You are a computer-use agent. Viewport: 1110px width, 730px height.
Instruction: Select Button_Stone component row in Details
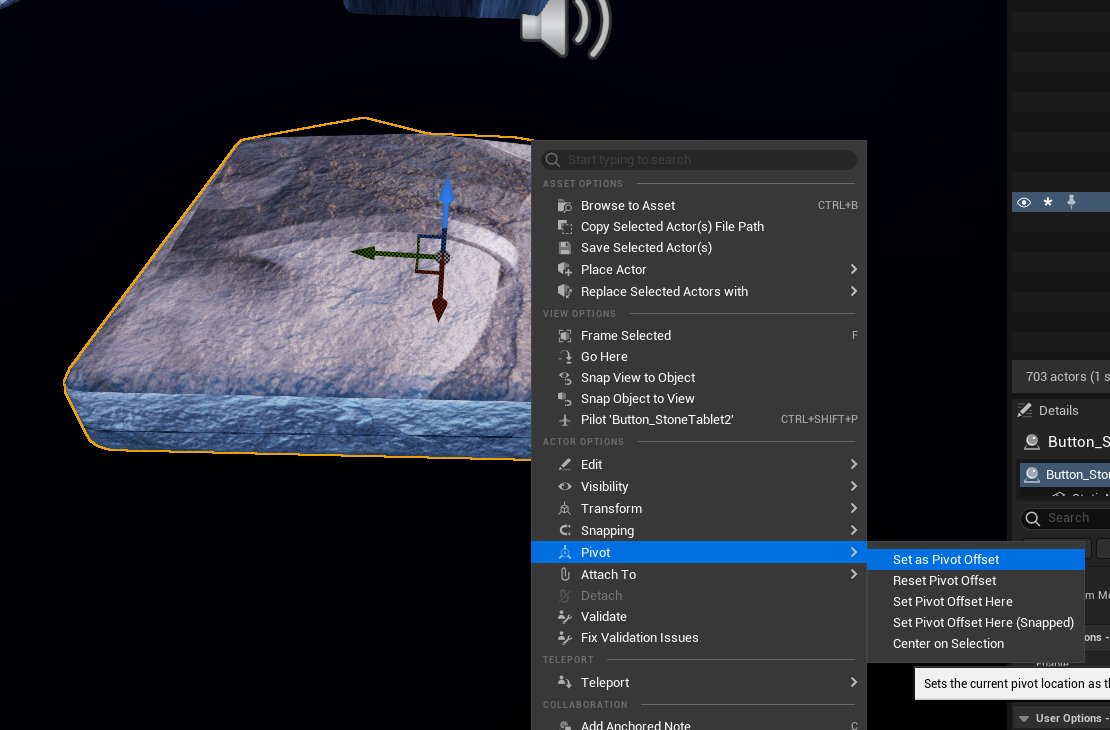(1065, 474)
